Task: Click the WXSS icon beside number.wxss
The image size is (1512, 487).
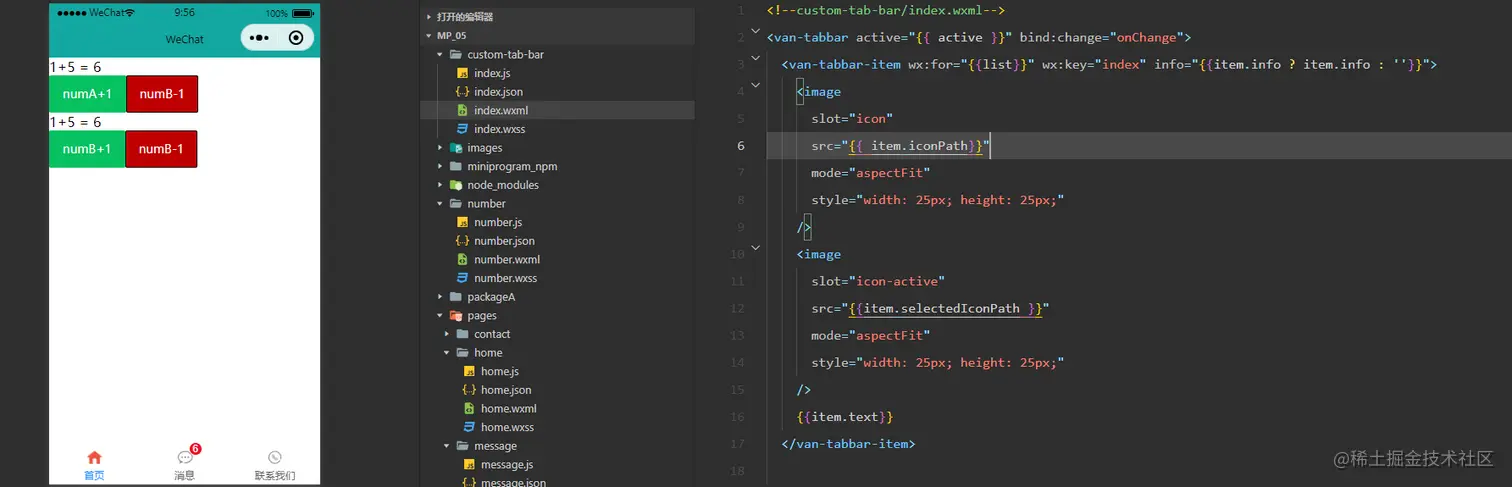Action: click(462, 278)
